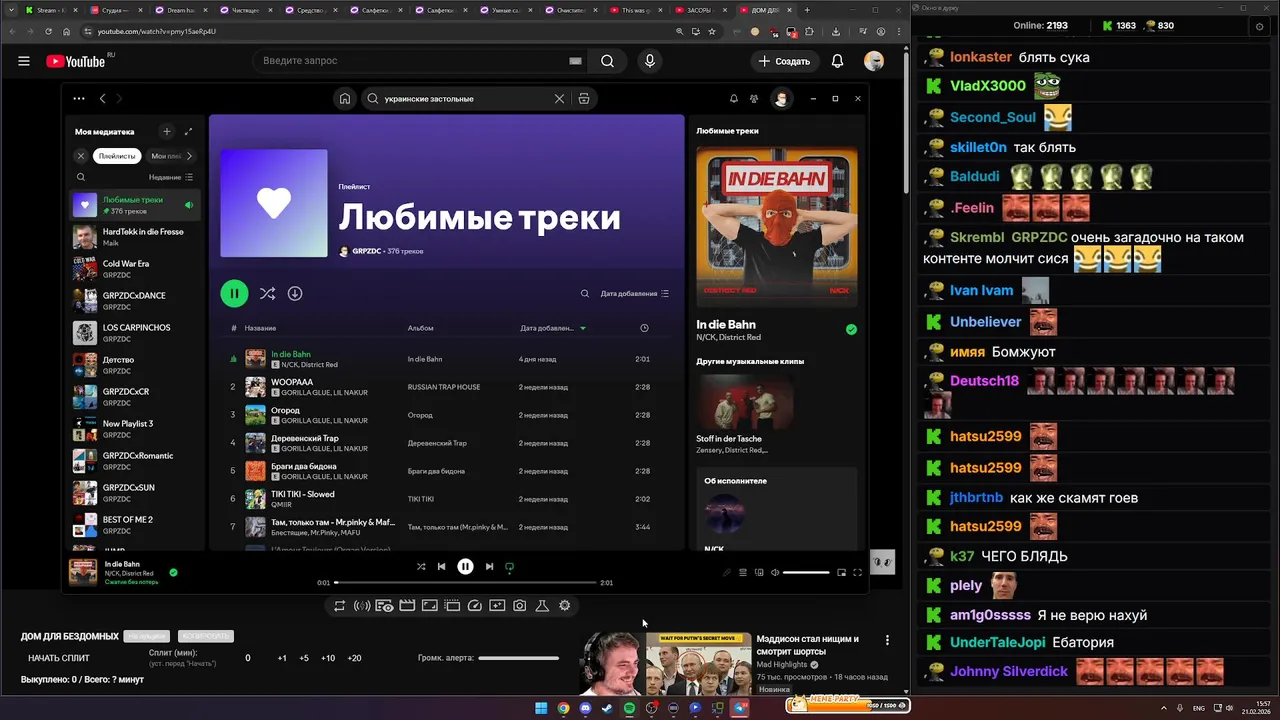Open the Stoff in der Tasche clip thumbnail
The height and width of the screenshot is (720, 1280).
745,401
